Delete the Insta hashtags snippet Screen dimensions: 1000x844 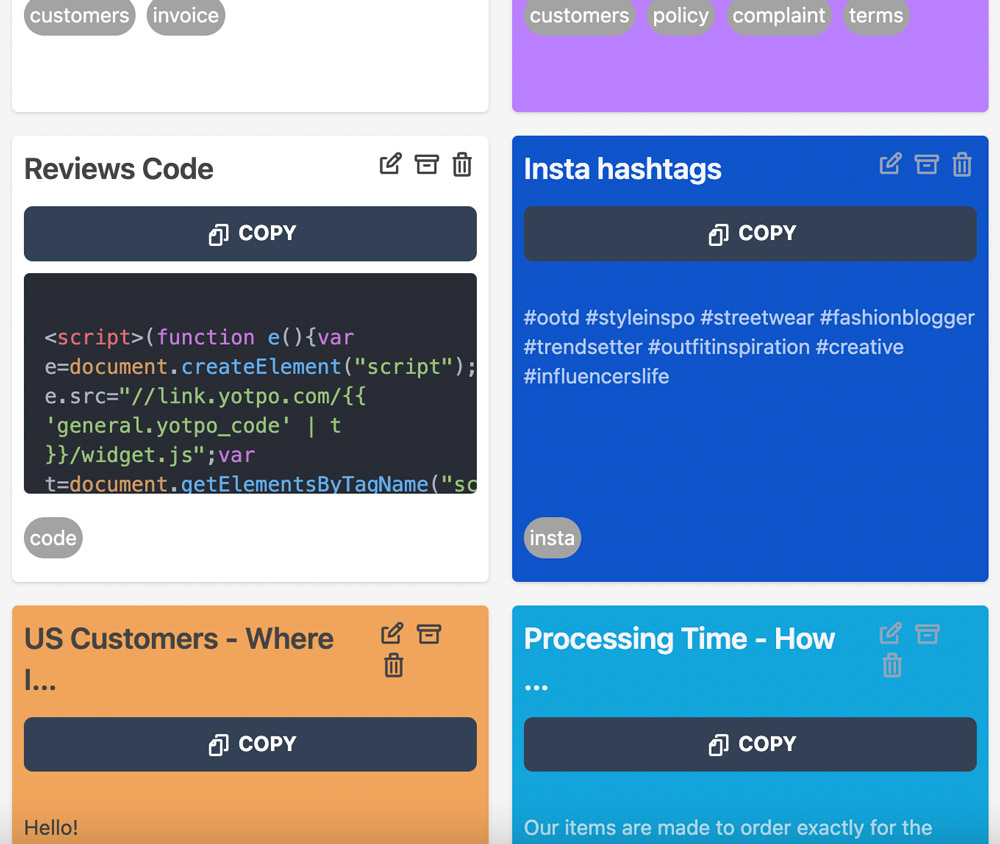(962, 165)
